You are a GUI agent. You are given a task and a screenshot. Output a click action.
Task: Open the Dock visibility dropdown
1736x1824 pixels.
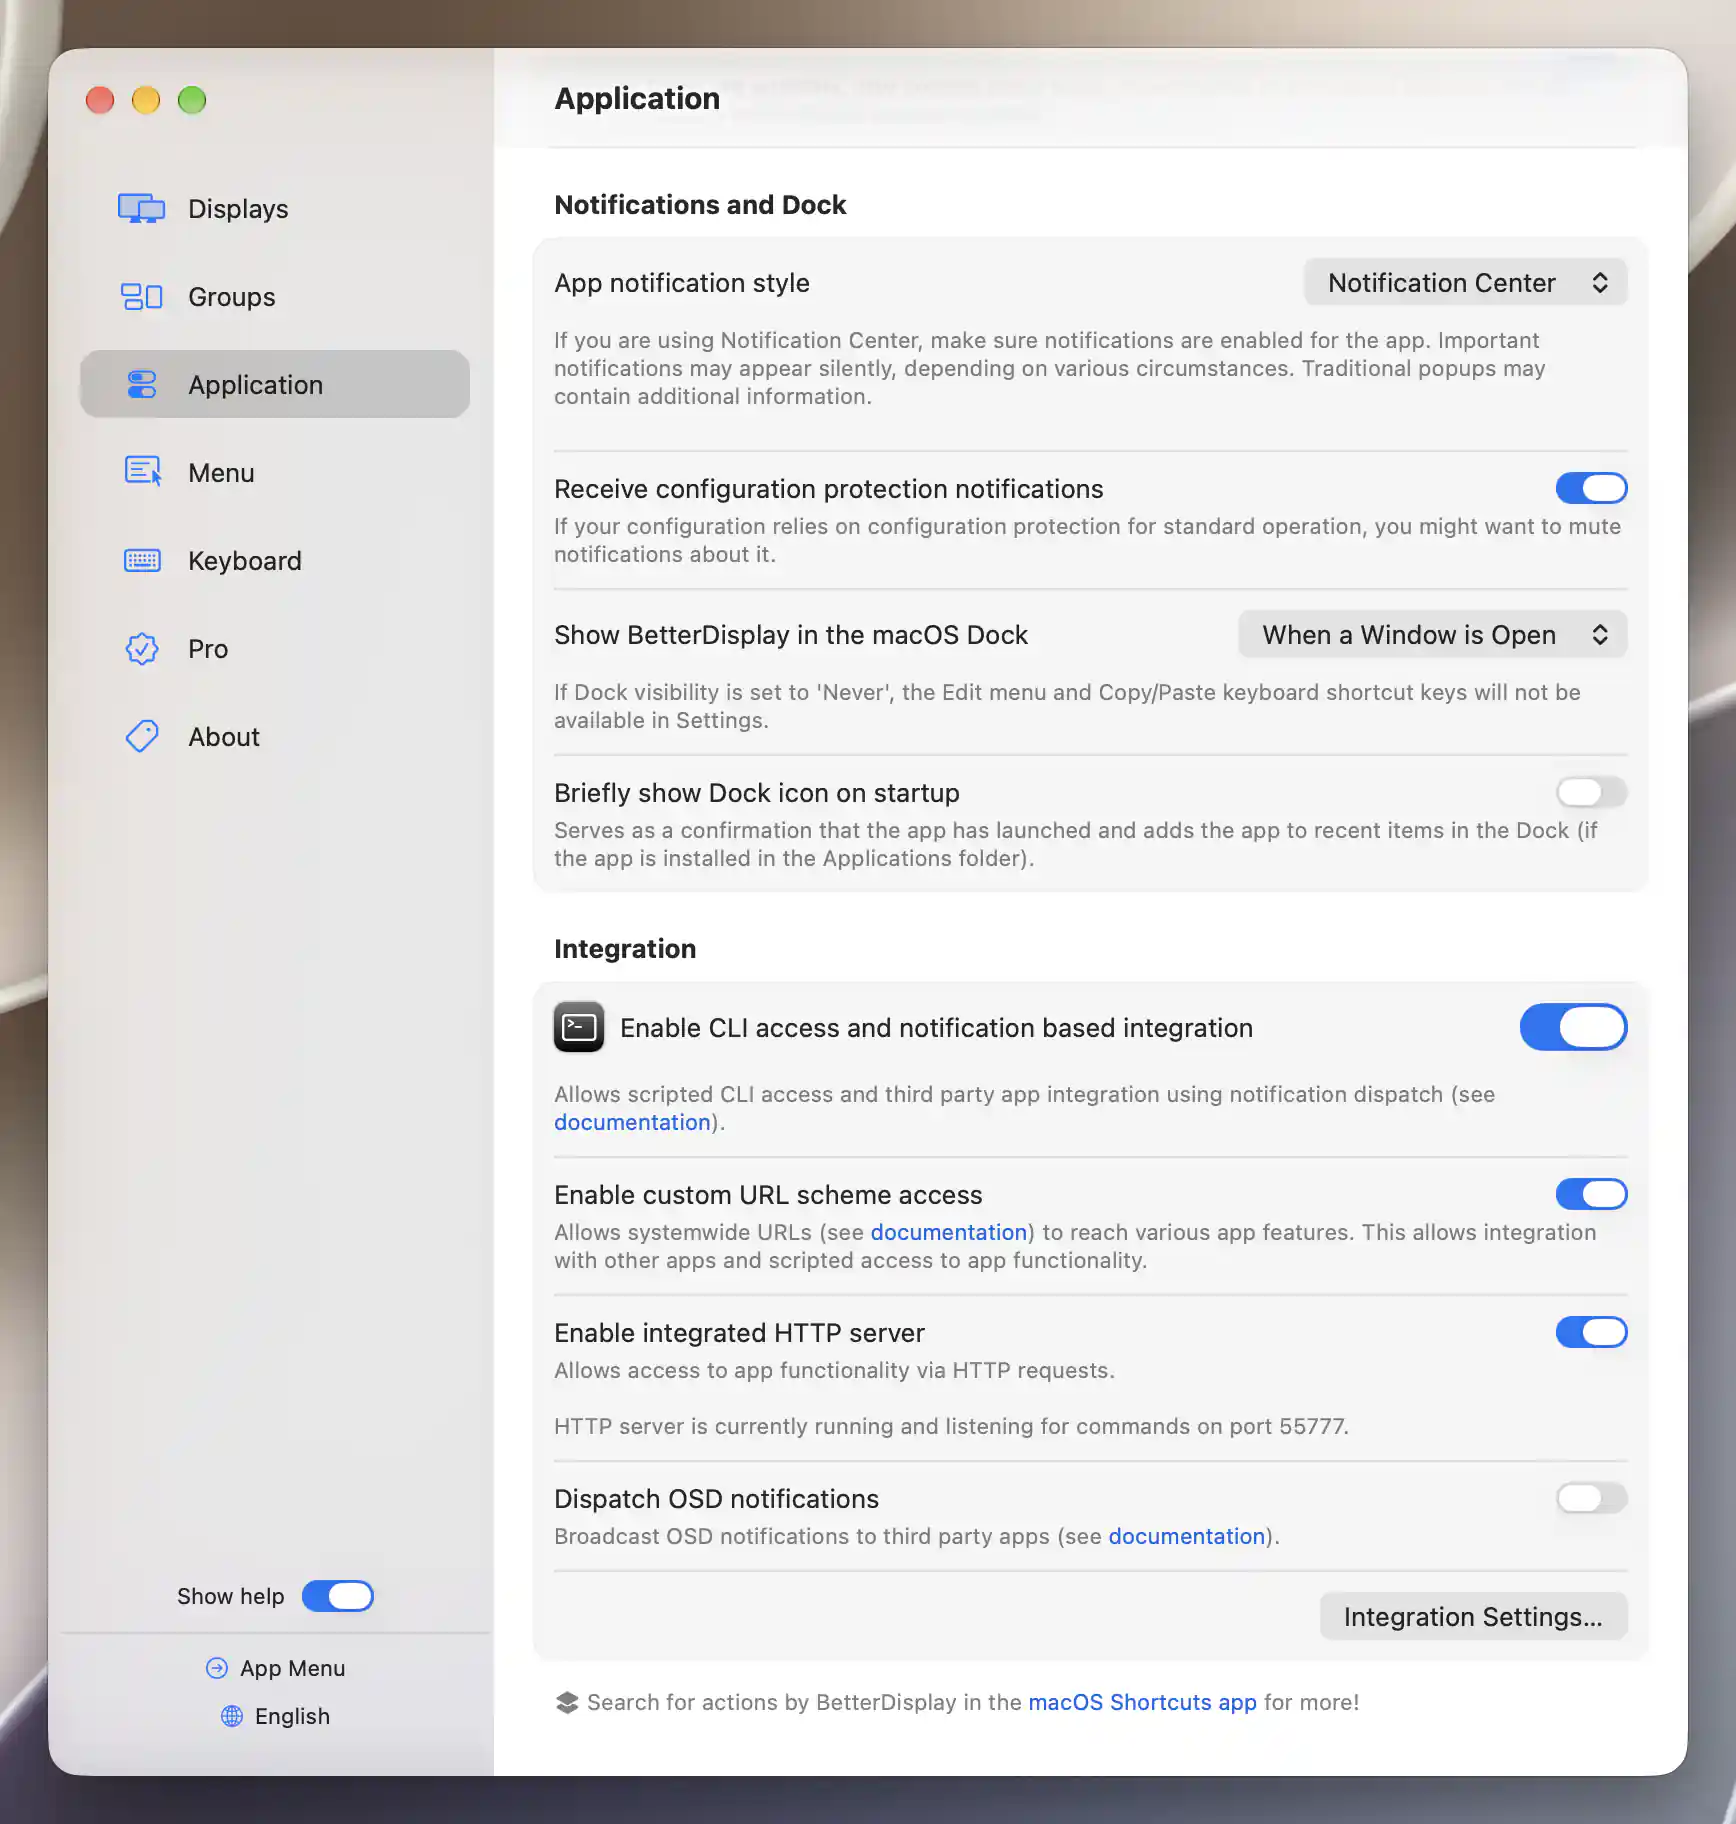1432,635
